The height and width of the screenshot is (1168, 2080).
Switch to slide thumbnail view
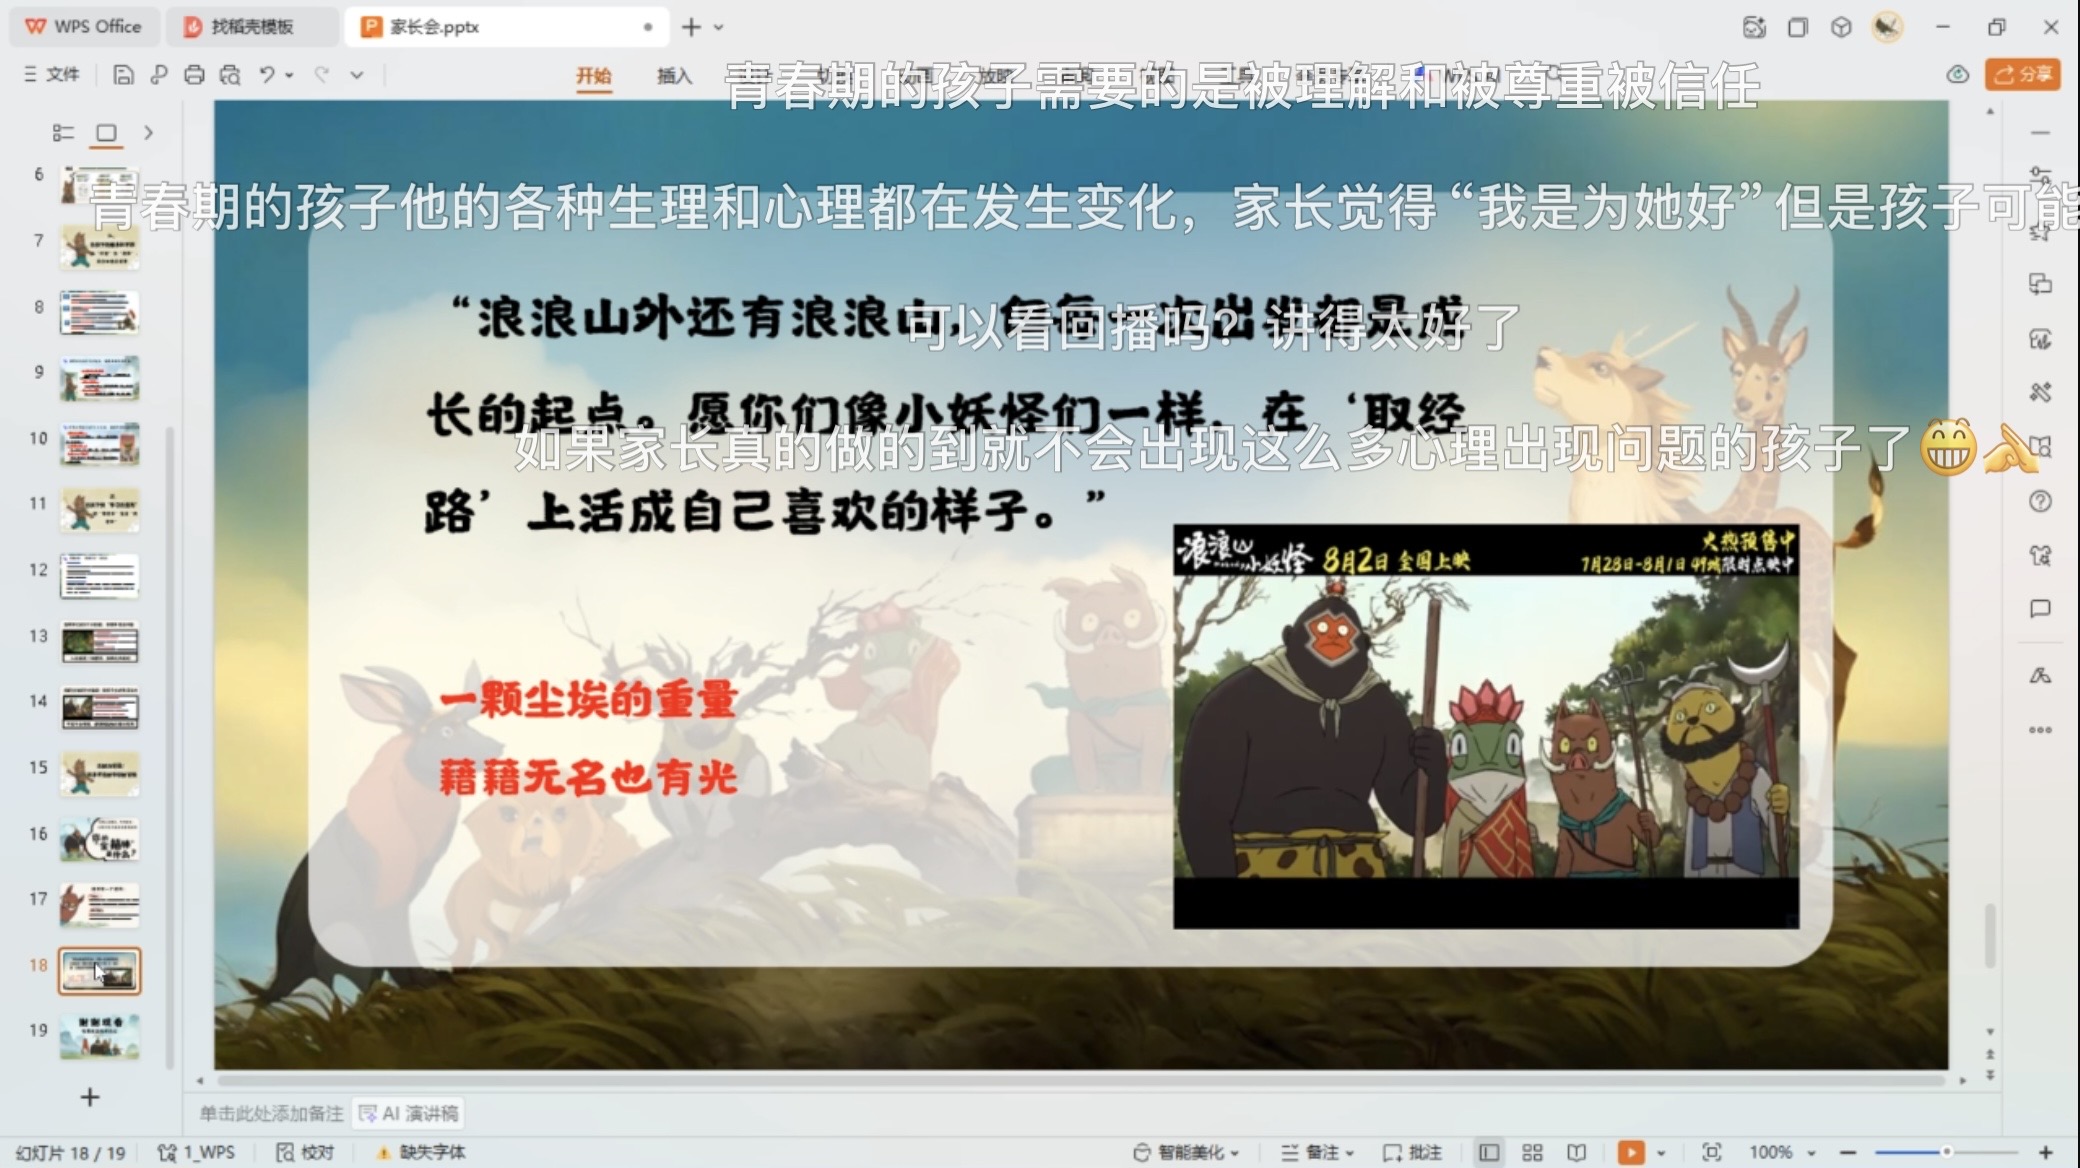pos(106,133)
